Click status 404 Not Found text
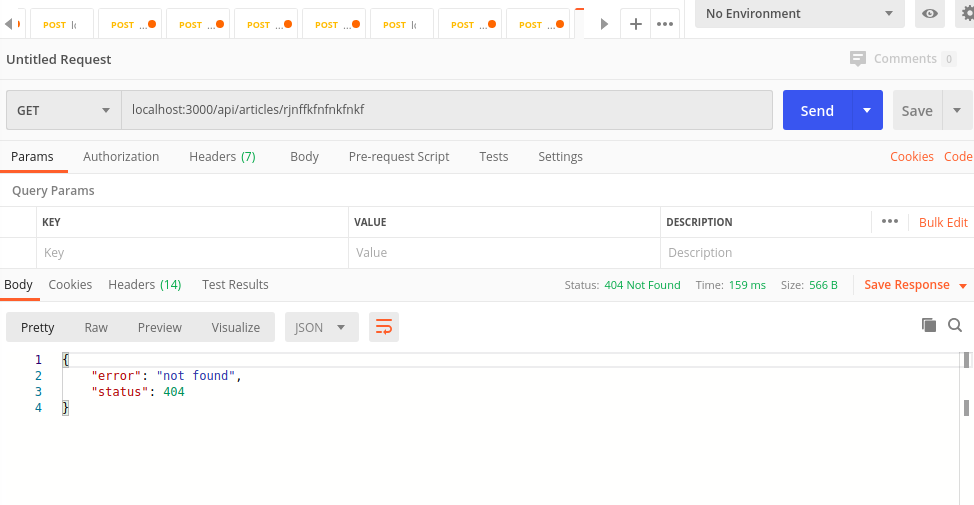This screenshot has height=505, width=974. 642,285
